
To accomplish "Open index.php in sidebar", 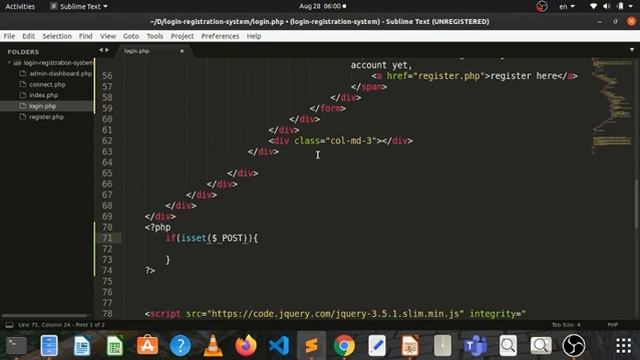I will pos(43,95).
